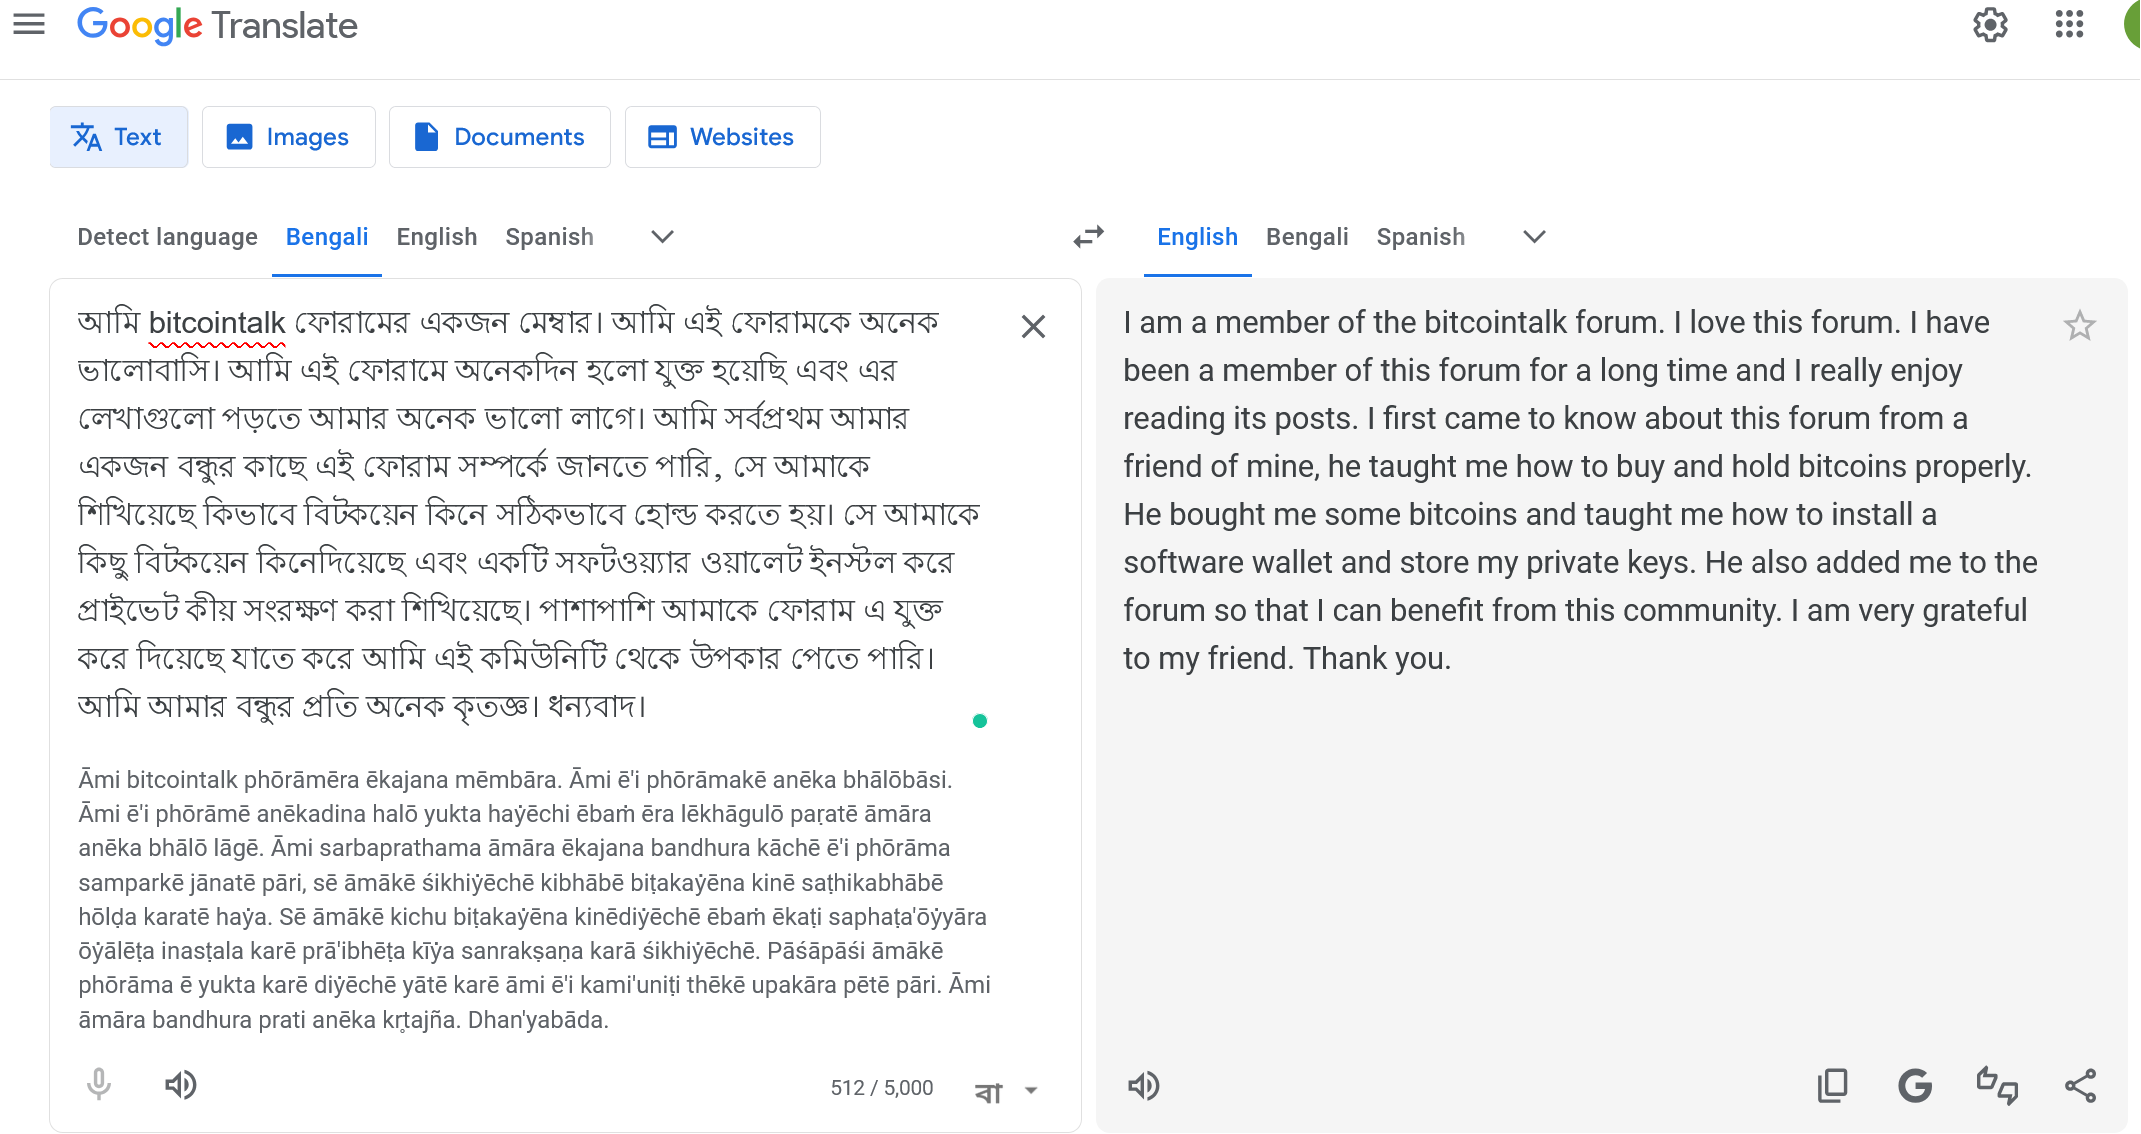Screen dimensions: 2141x1134
Task: Choose Spanish as target language
Action: 1420,237
